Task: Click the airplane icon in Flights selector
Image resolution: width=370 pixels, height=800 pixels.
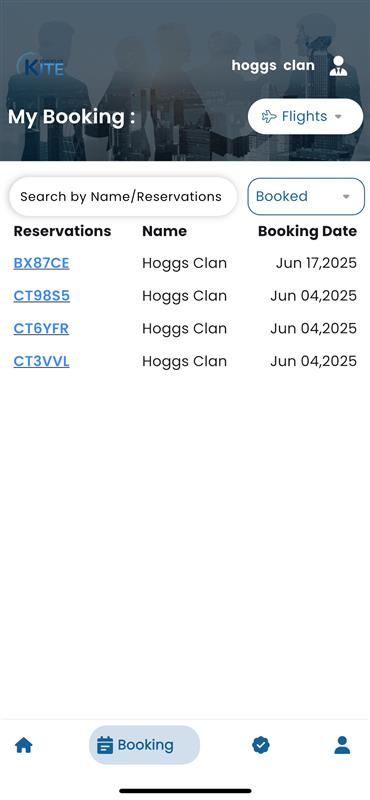Action: [269, 116]
